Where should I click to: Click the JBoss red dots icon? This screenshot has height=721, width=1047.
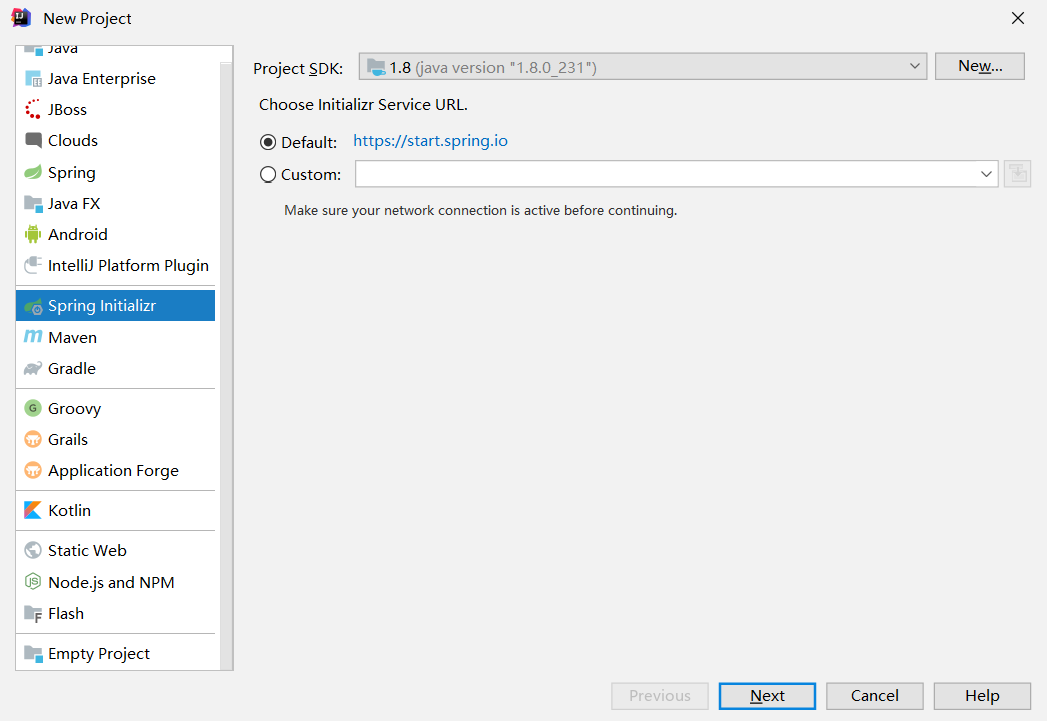tap(33, 109)
